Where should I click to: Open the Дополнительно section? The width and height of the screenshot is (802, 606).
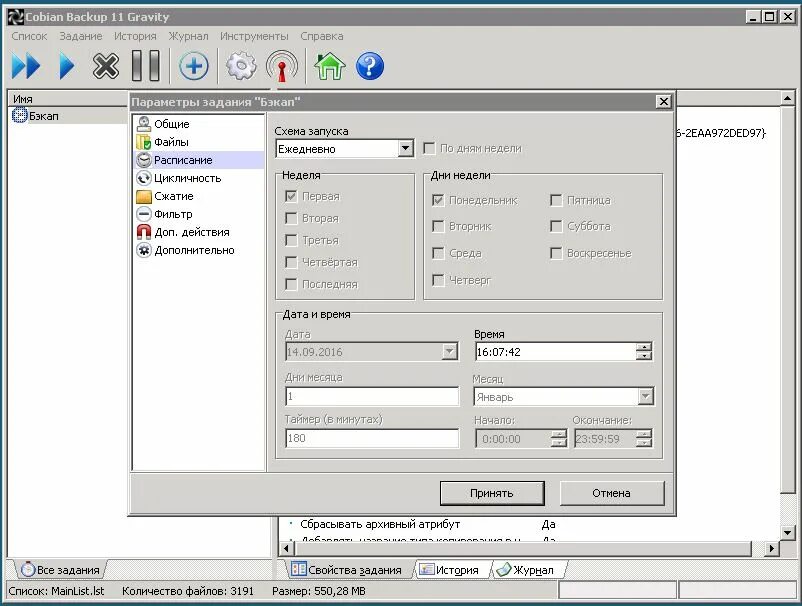point(194,250)
